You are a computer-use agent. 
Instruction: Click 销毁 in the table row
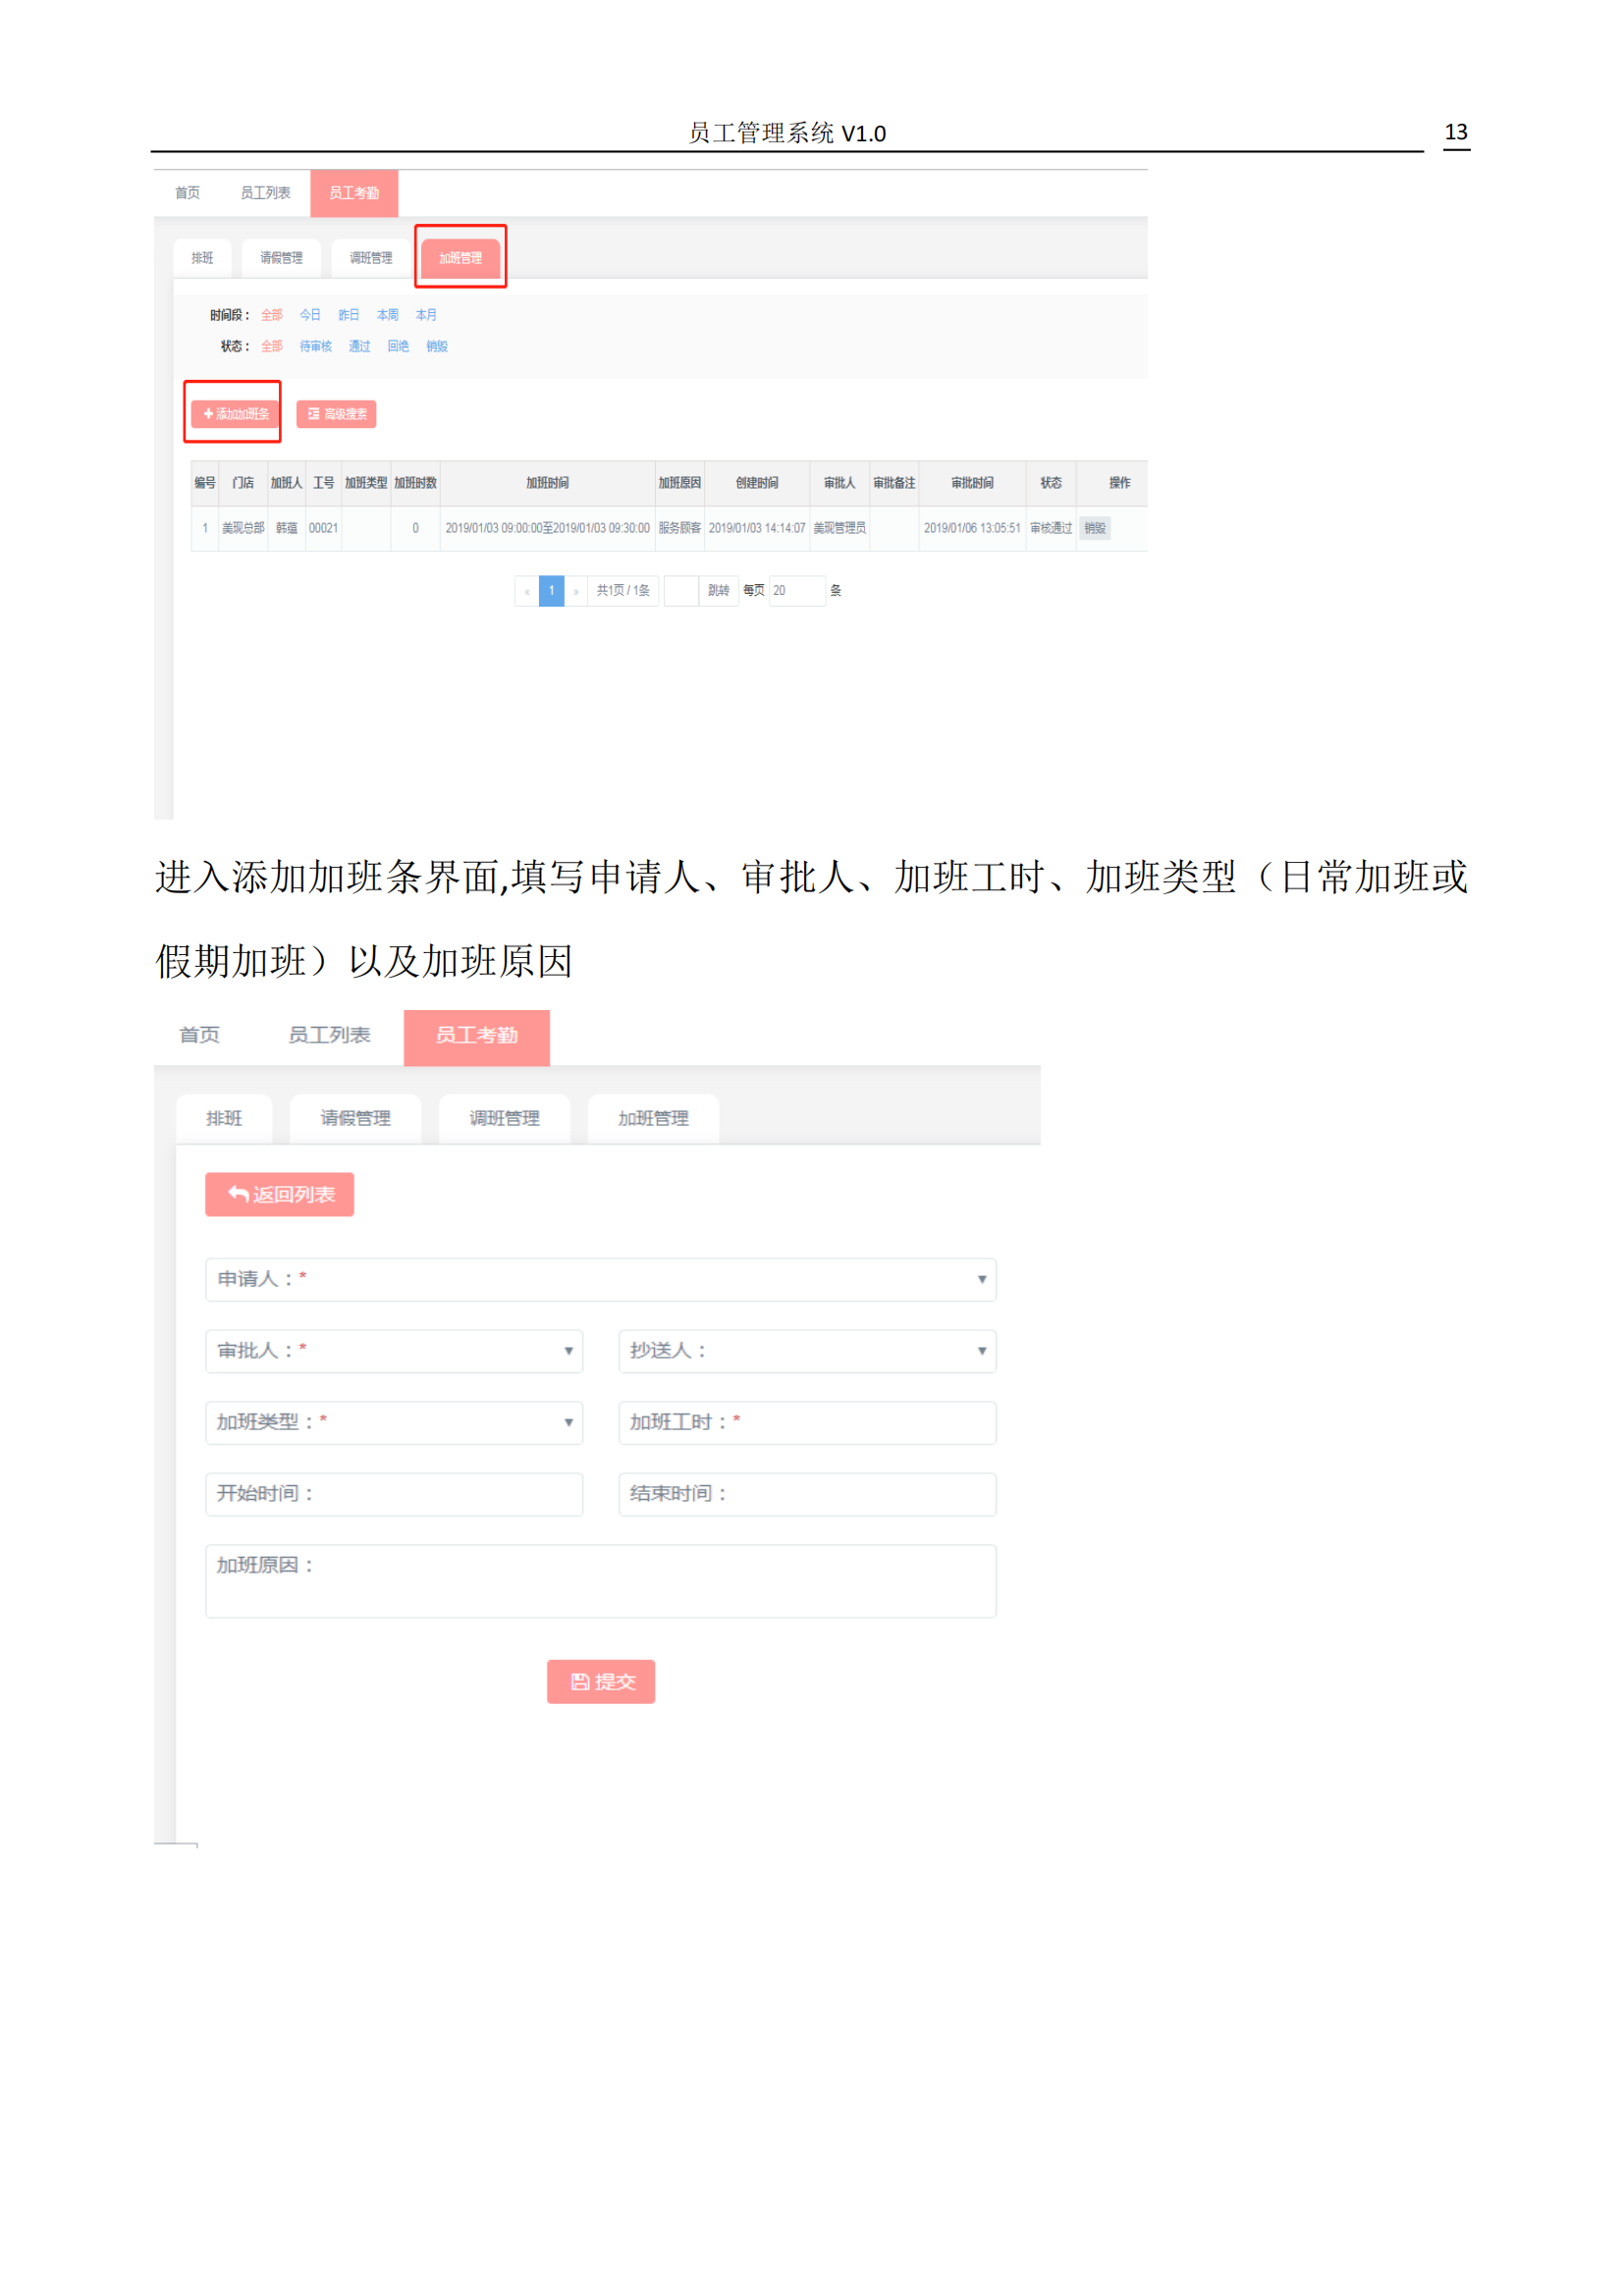[x=1095, y=528]
